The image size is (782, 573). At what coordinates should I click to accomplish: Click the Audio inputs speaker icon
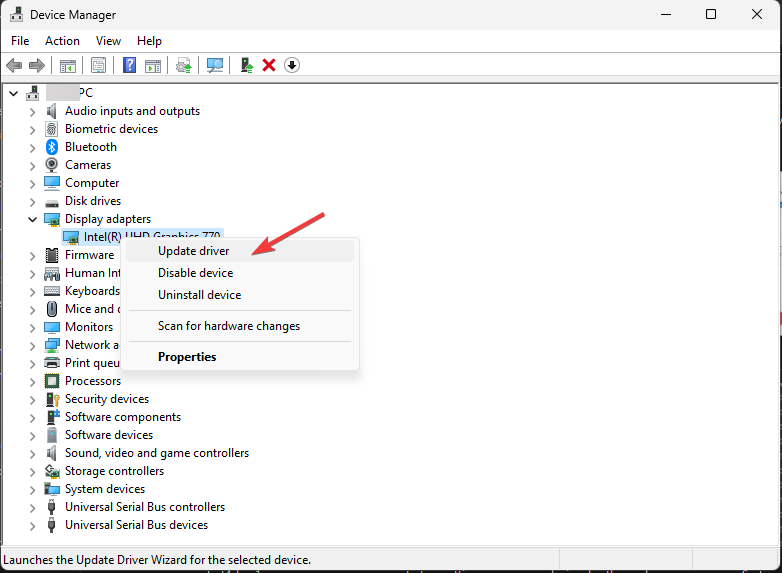pyautogui.click(x=51, y=111)
